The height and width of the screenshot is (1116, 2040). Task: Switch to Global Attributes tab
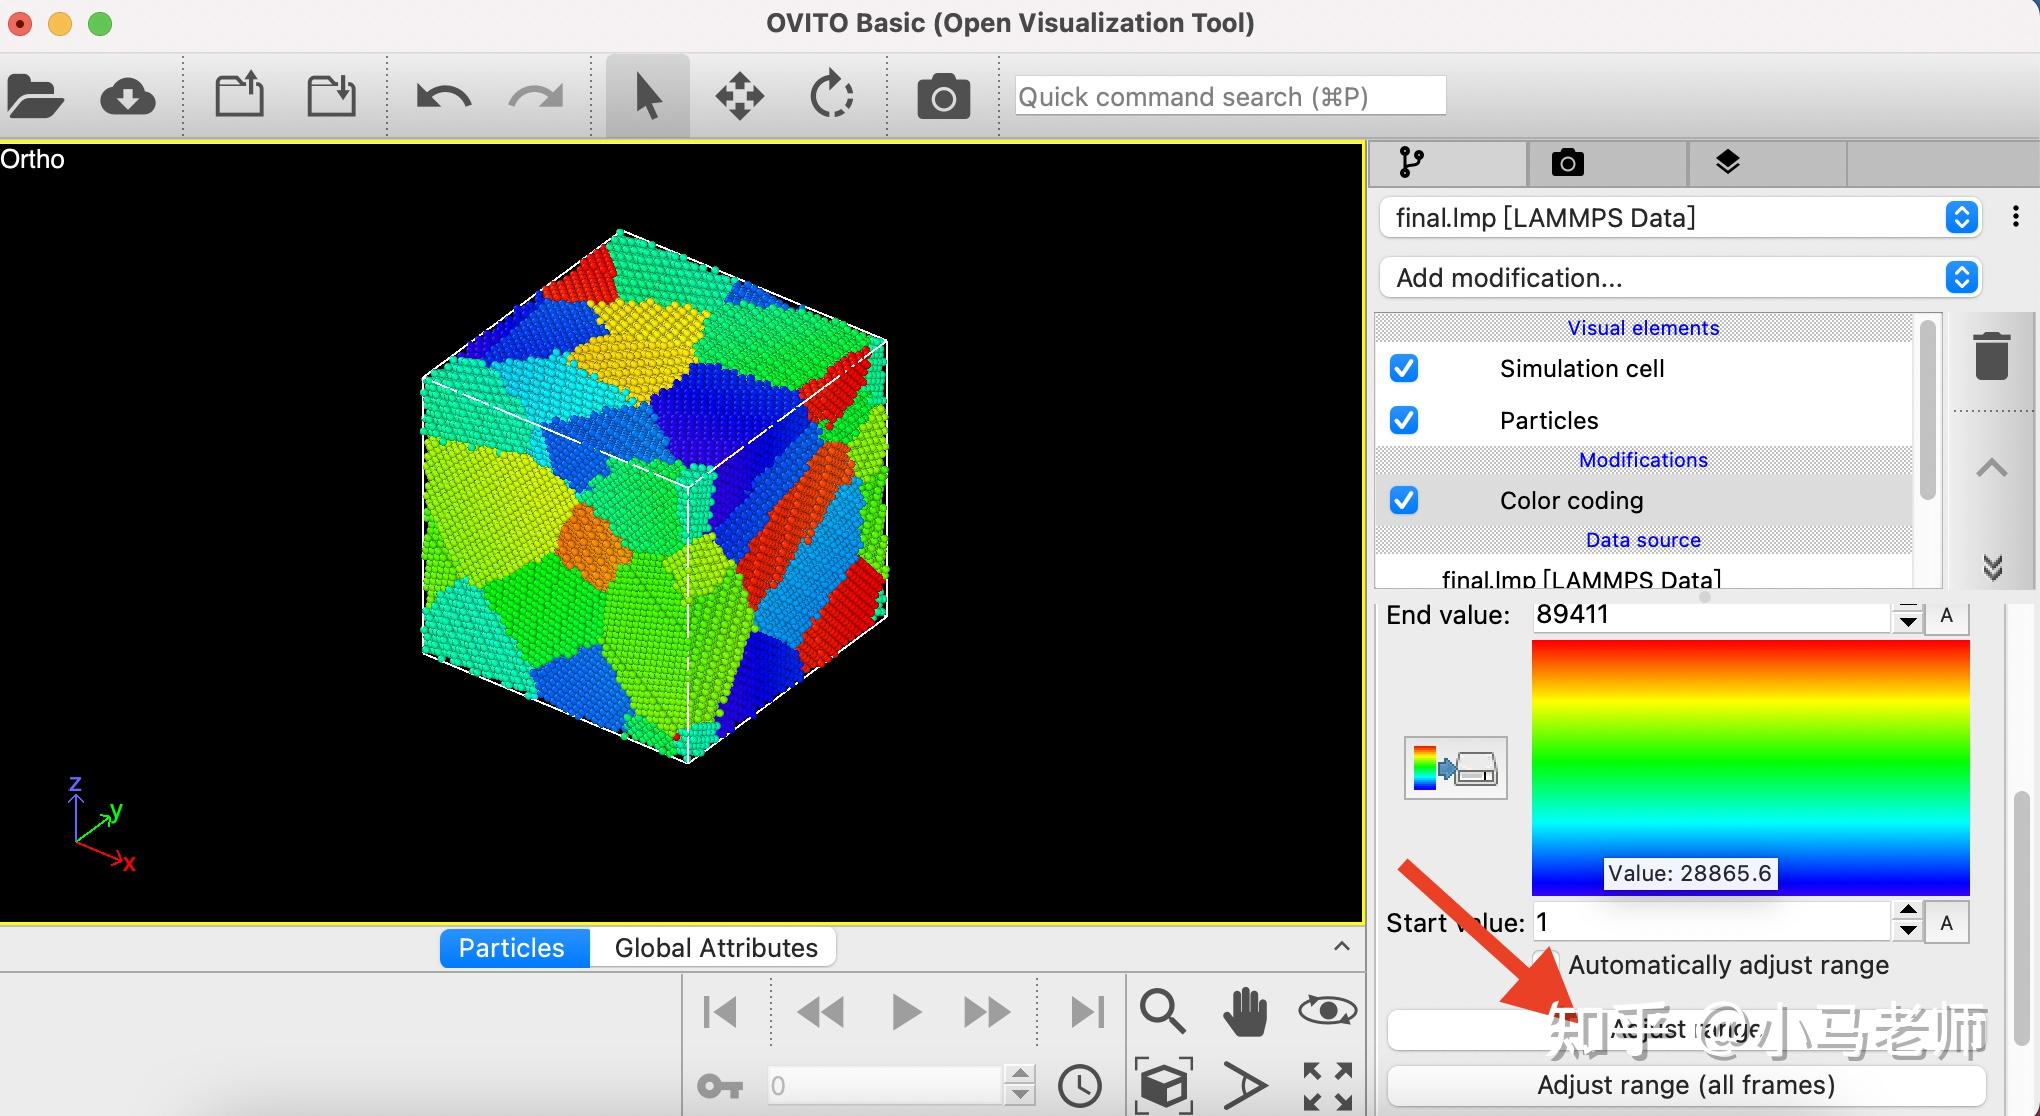coord(715,948)
